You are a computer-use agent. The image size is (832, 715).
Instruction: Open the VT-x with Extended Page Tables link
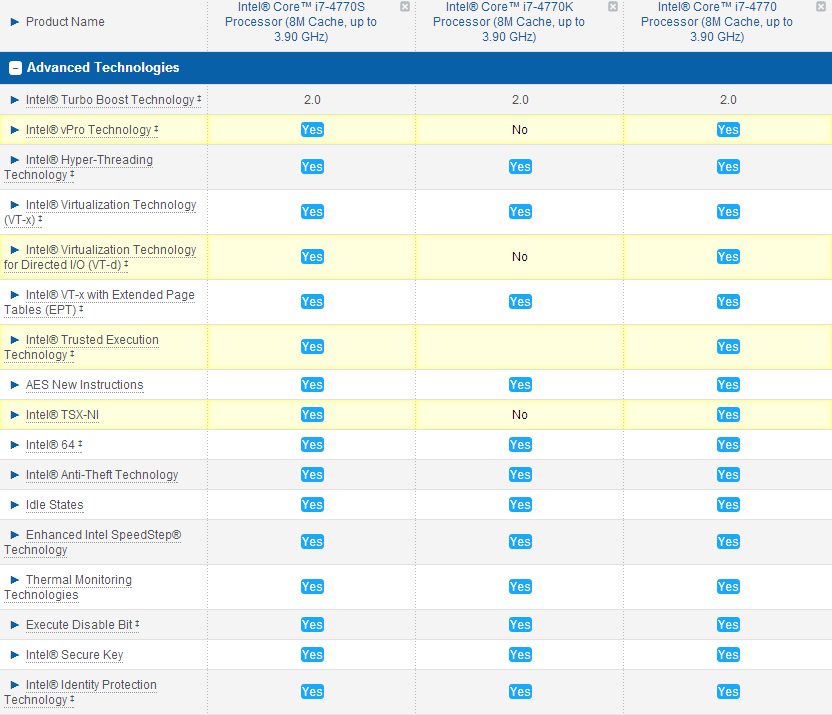pos(100,302)
